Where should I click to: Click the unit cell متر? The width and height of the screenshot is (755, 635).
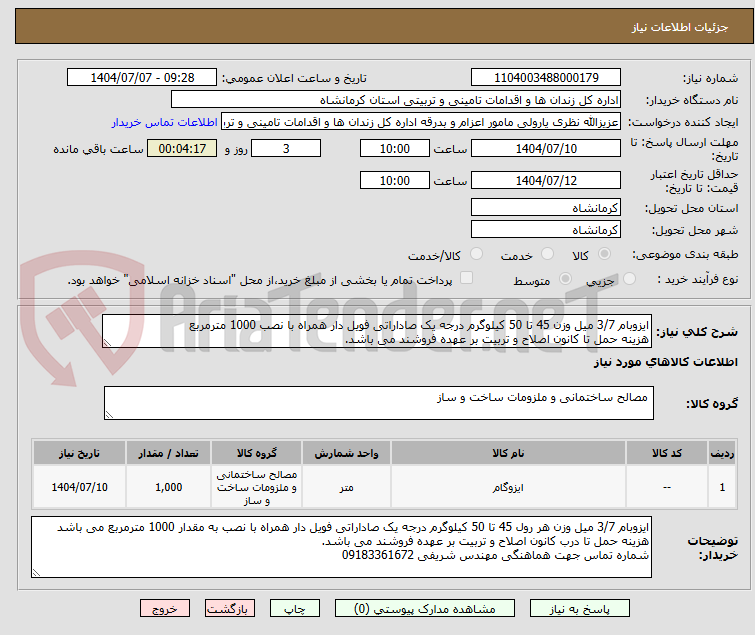[347, 487]
